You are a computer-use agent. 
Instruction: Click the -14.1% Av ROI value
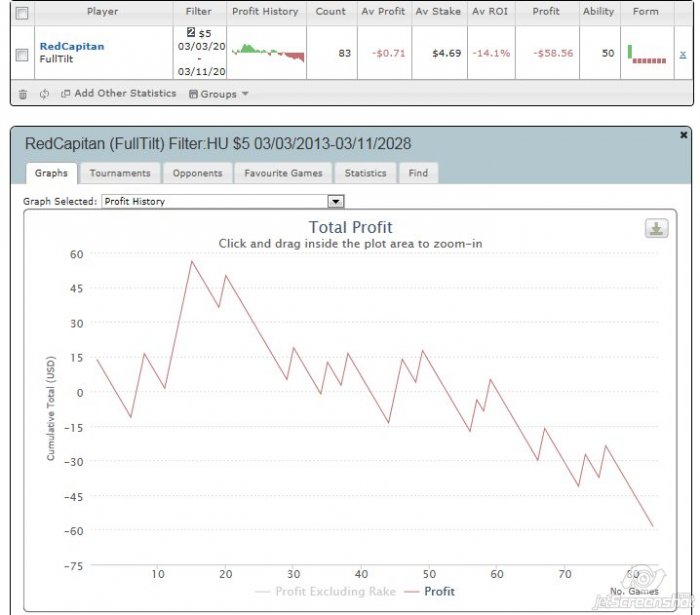tap(491, 53)
